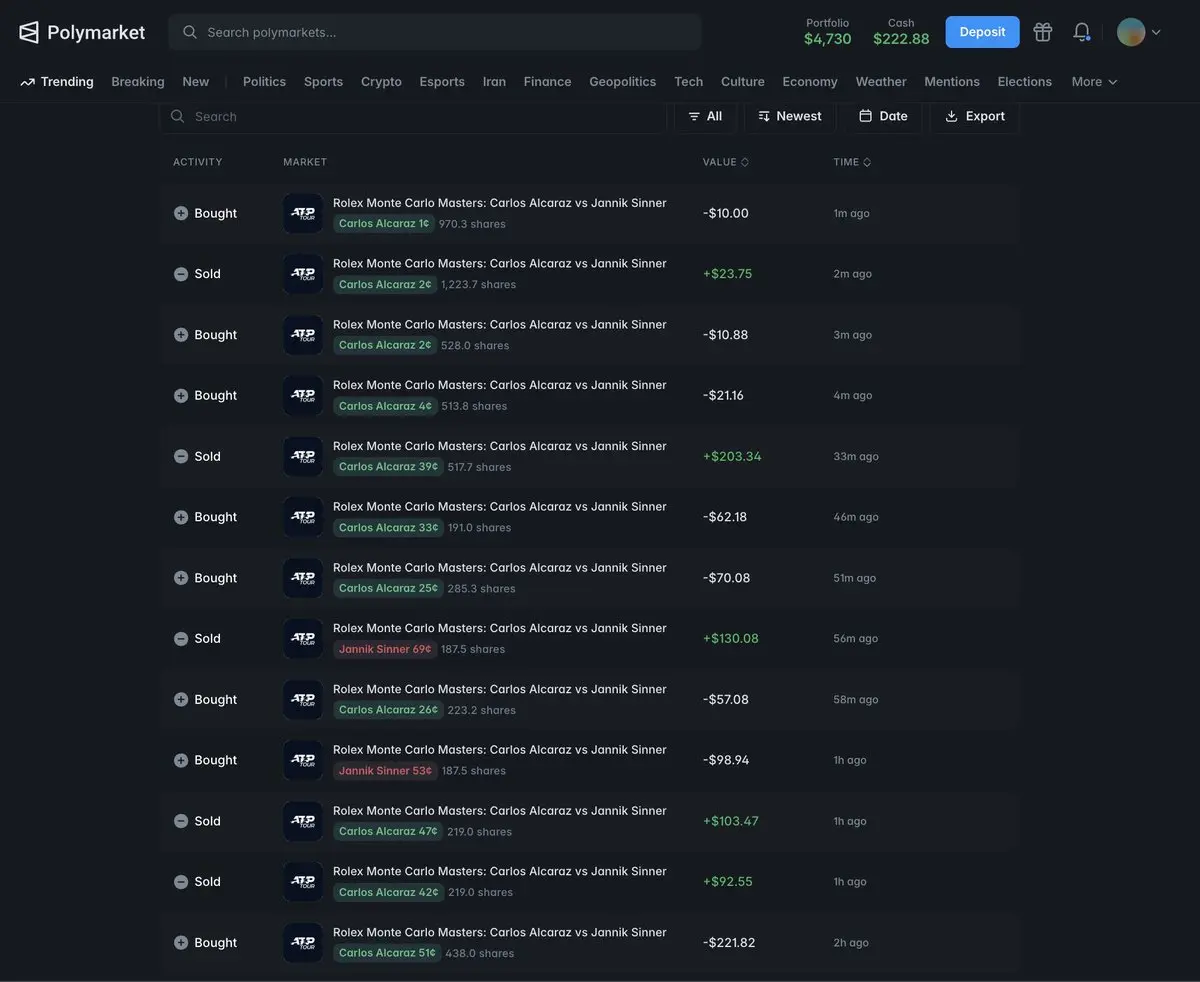This screenshot has height=982, width=1200.
Task: Open the Finance category
Action: click(548, 82)
